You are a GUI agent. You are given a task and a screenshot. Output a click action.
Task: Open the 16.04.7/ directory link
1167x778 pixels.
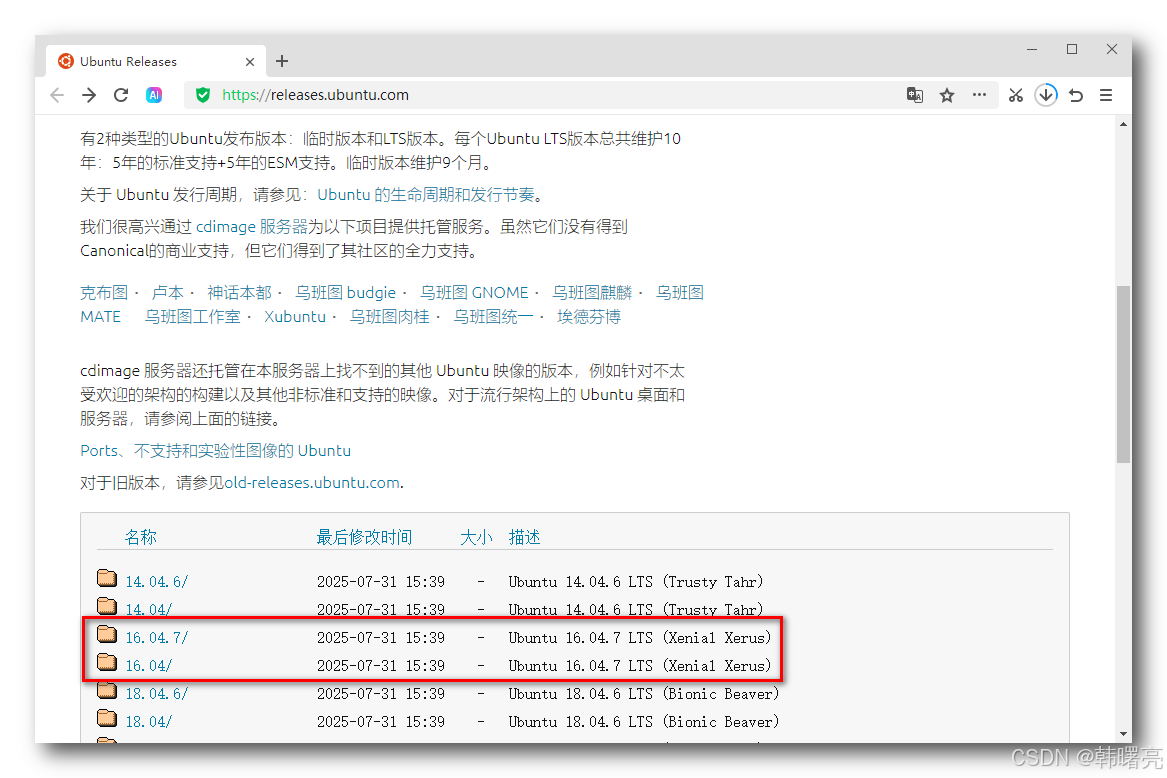pos(156,638)
